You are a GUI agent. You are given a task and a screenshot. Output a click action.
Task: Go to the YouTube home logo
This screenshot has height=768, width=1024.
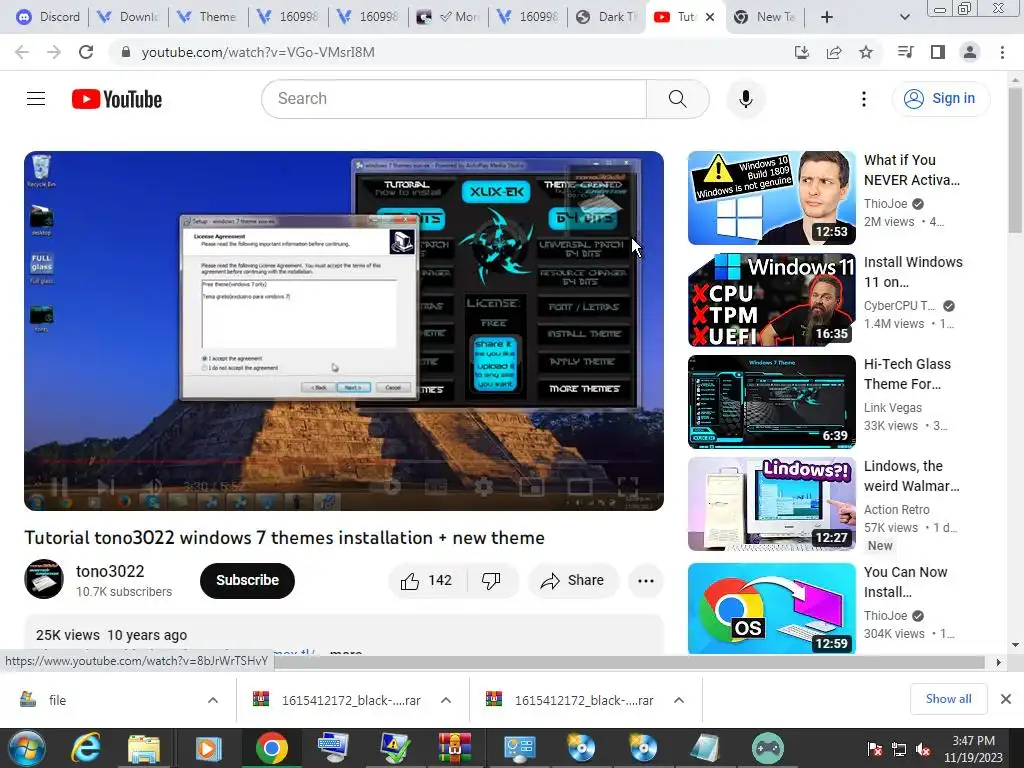(x=117, y=99)
